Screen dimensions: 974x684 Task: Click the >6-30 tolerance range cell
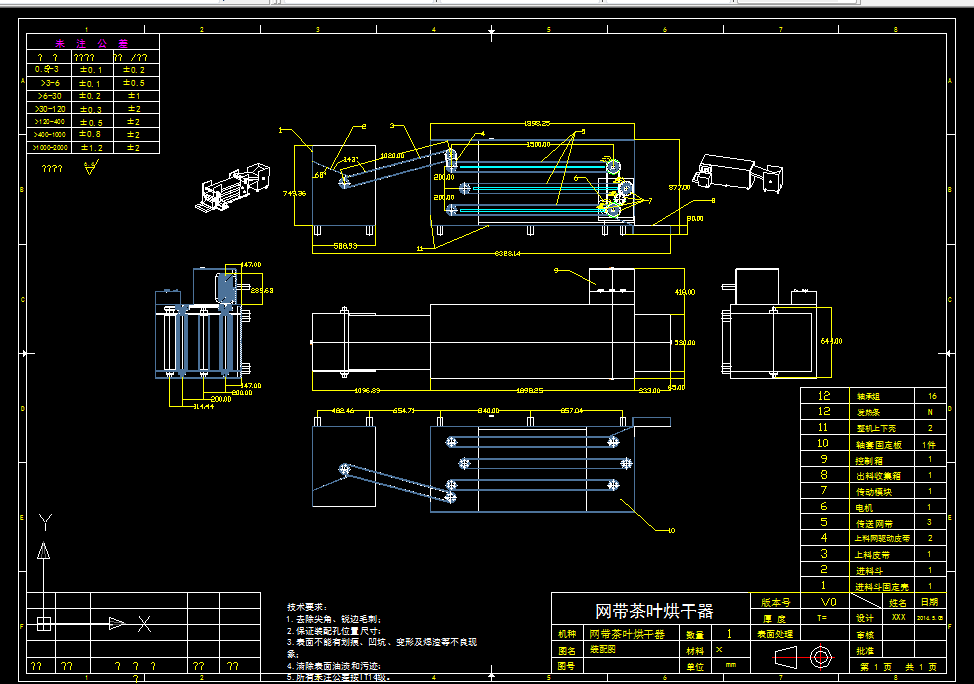coord(50,96)
